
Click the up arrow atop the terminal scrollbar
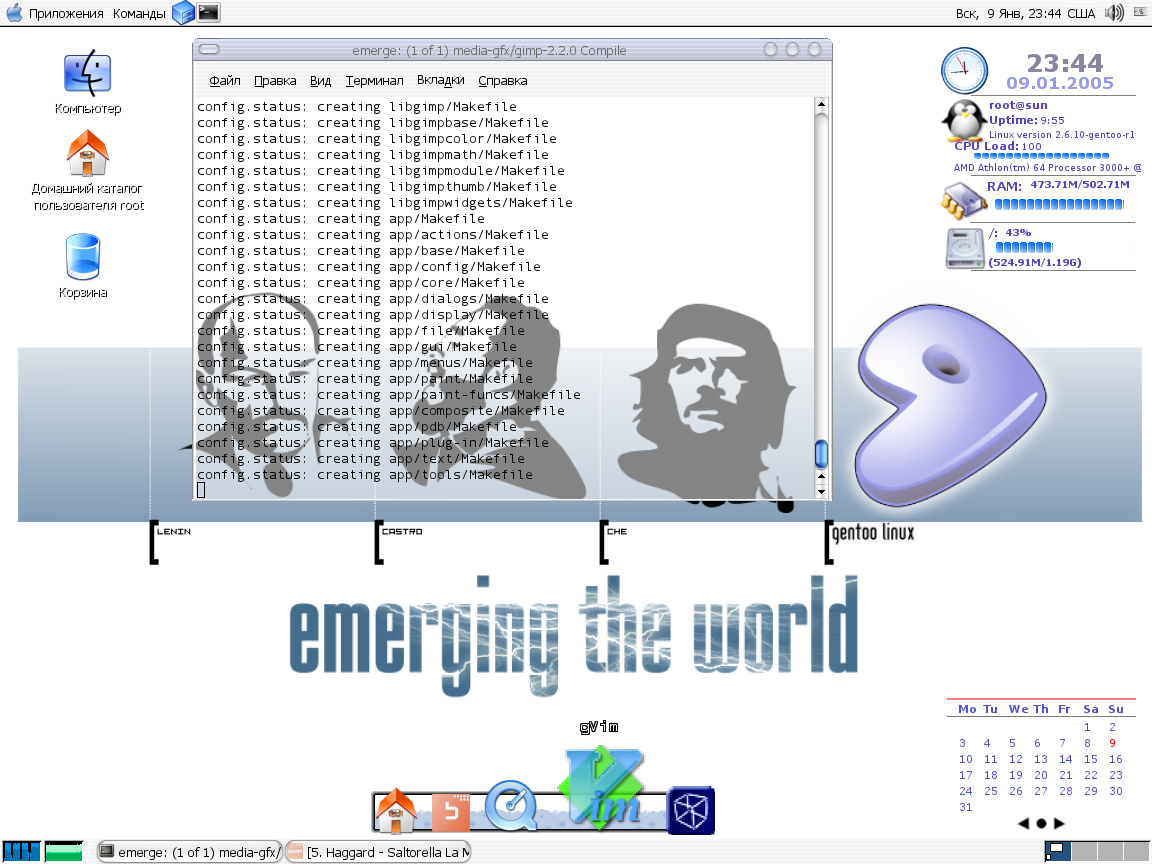click(x=821, y=104)
